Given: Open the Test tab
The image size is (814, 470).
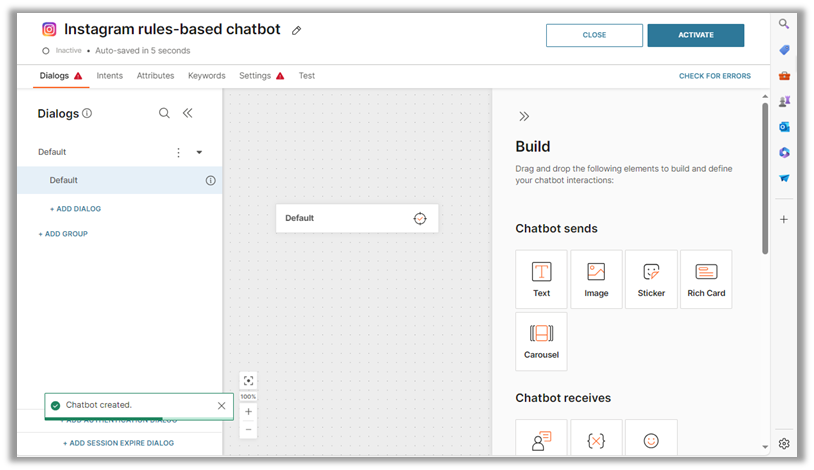Looking at the screenshot, I should (306, 76).
